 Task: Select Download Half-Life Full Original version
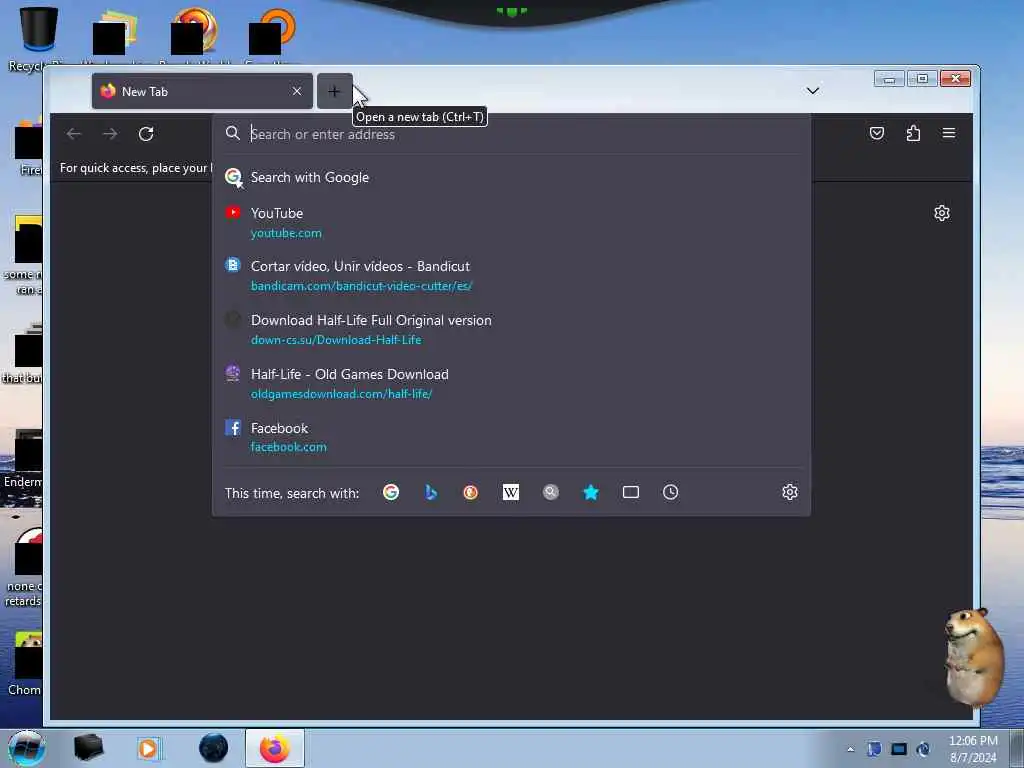(511, 329)
